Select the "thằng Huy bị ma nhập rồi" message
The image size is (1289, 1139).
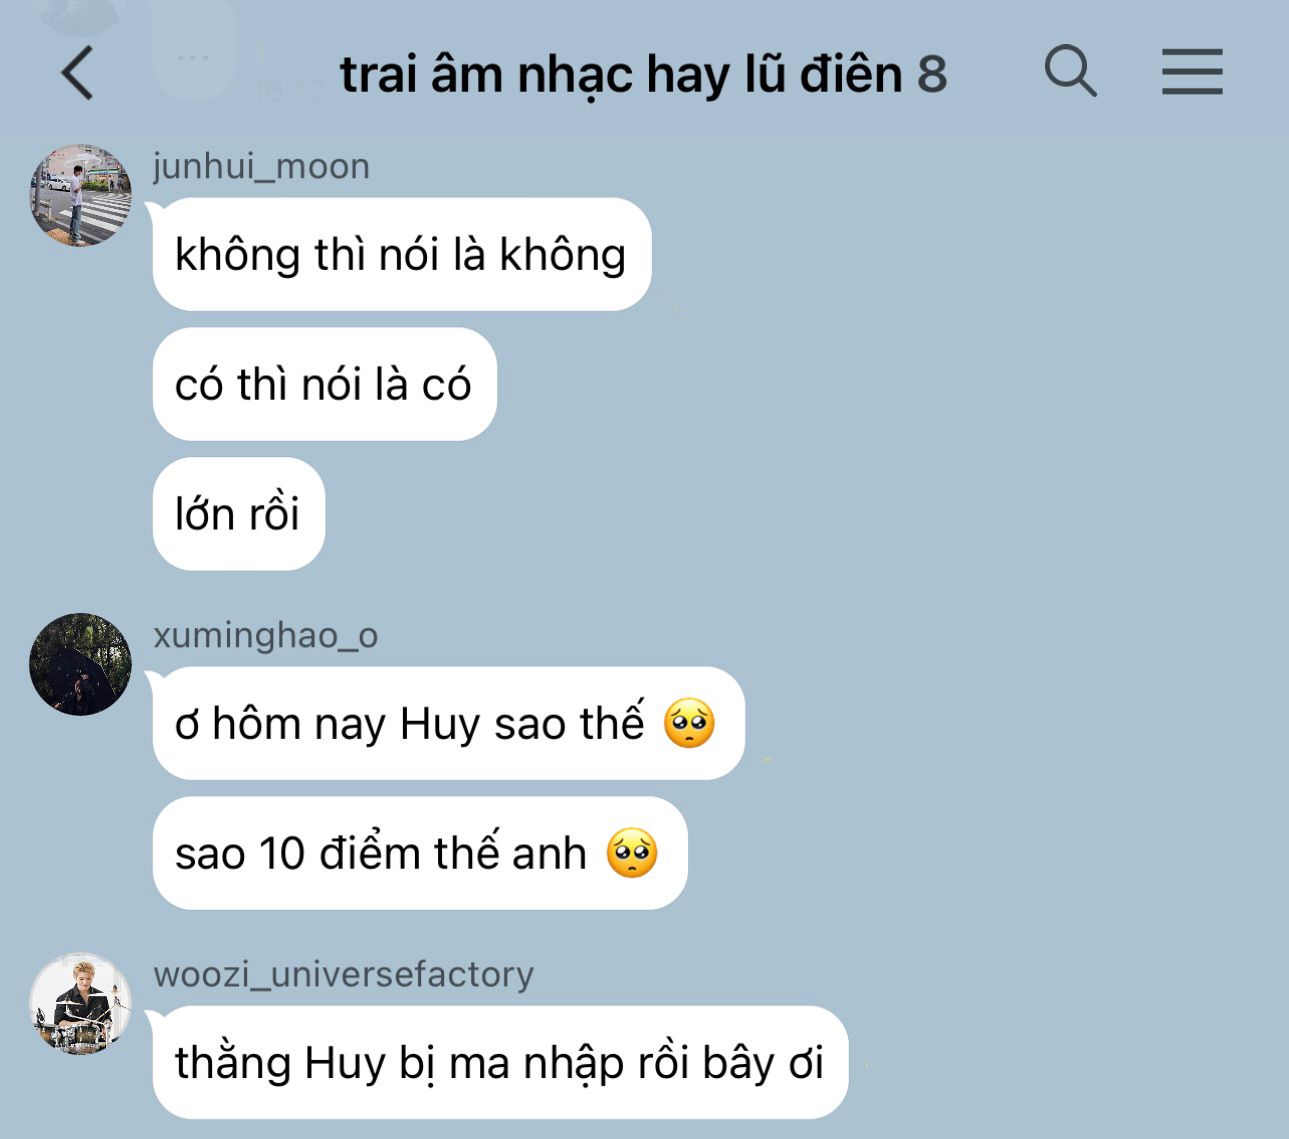pyautogui.click(x=500, y=1062)
